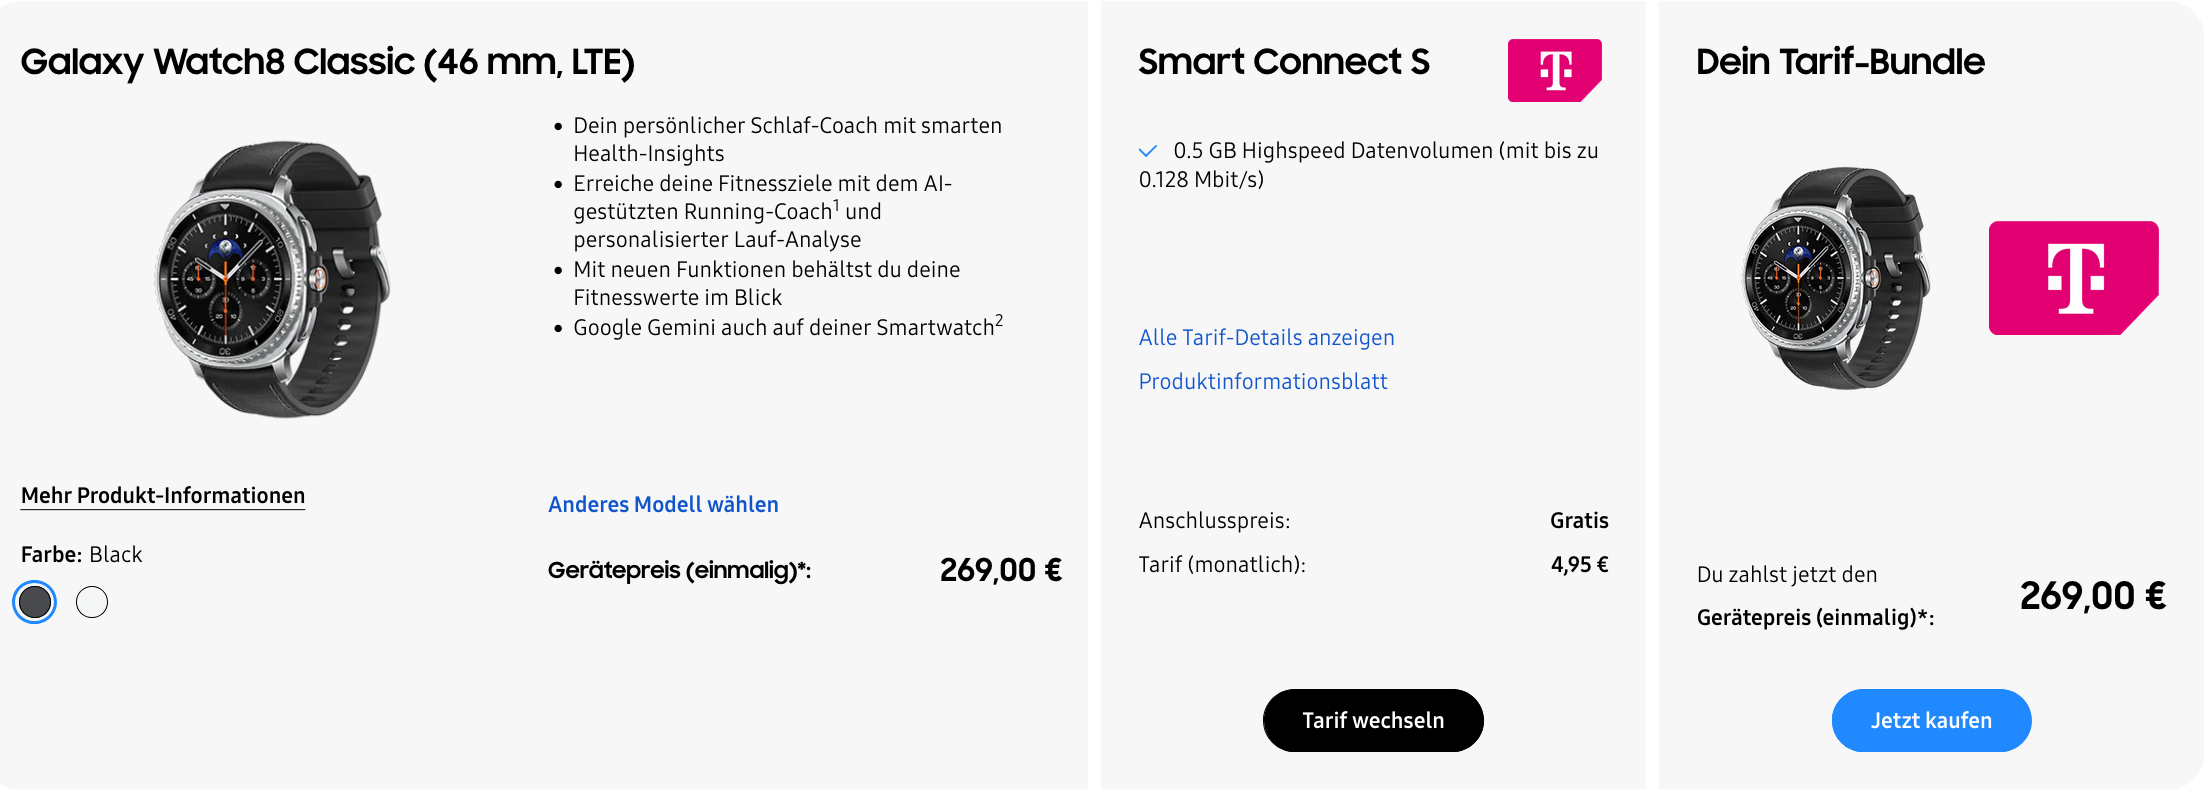Click the 4,95 € monthly tariff price
This screenshot has width=2205, height=789.
pos(1579,564)
